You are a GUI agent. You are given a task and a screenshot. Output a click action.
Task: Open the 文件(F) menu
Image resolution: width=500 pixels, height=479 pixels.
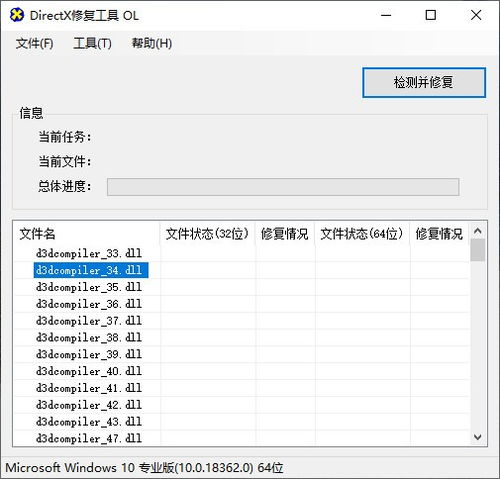[x=34, y=43]
